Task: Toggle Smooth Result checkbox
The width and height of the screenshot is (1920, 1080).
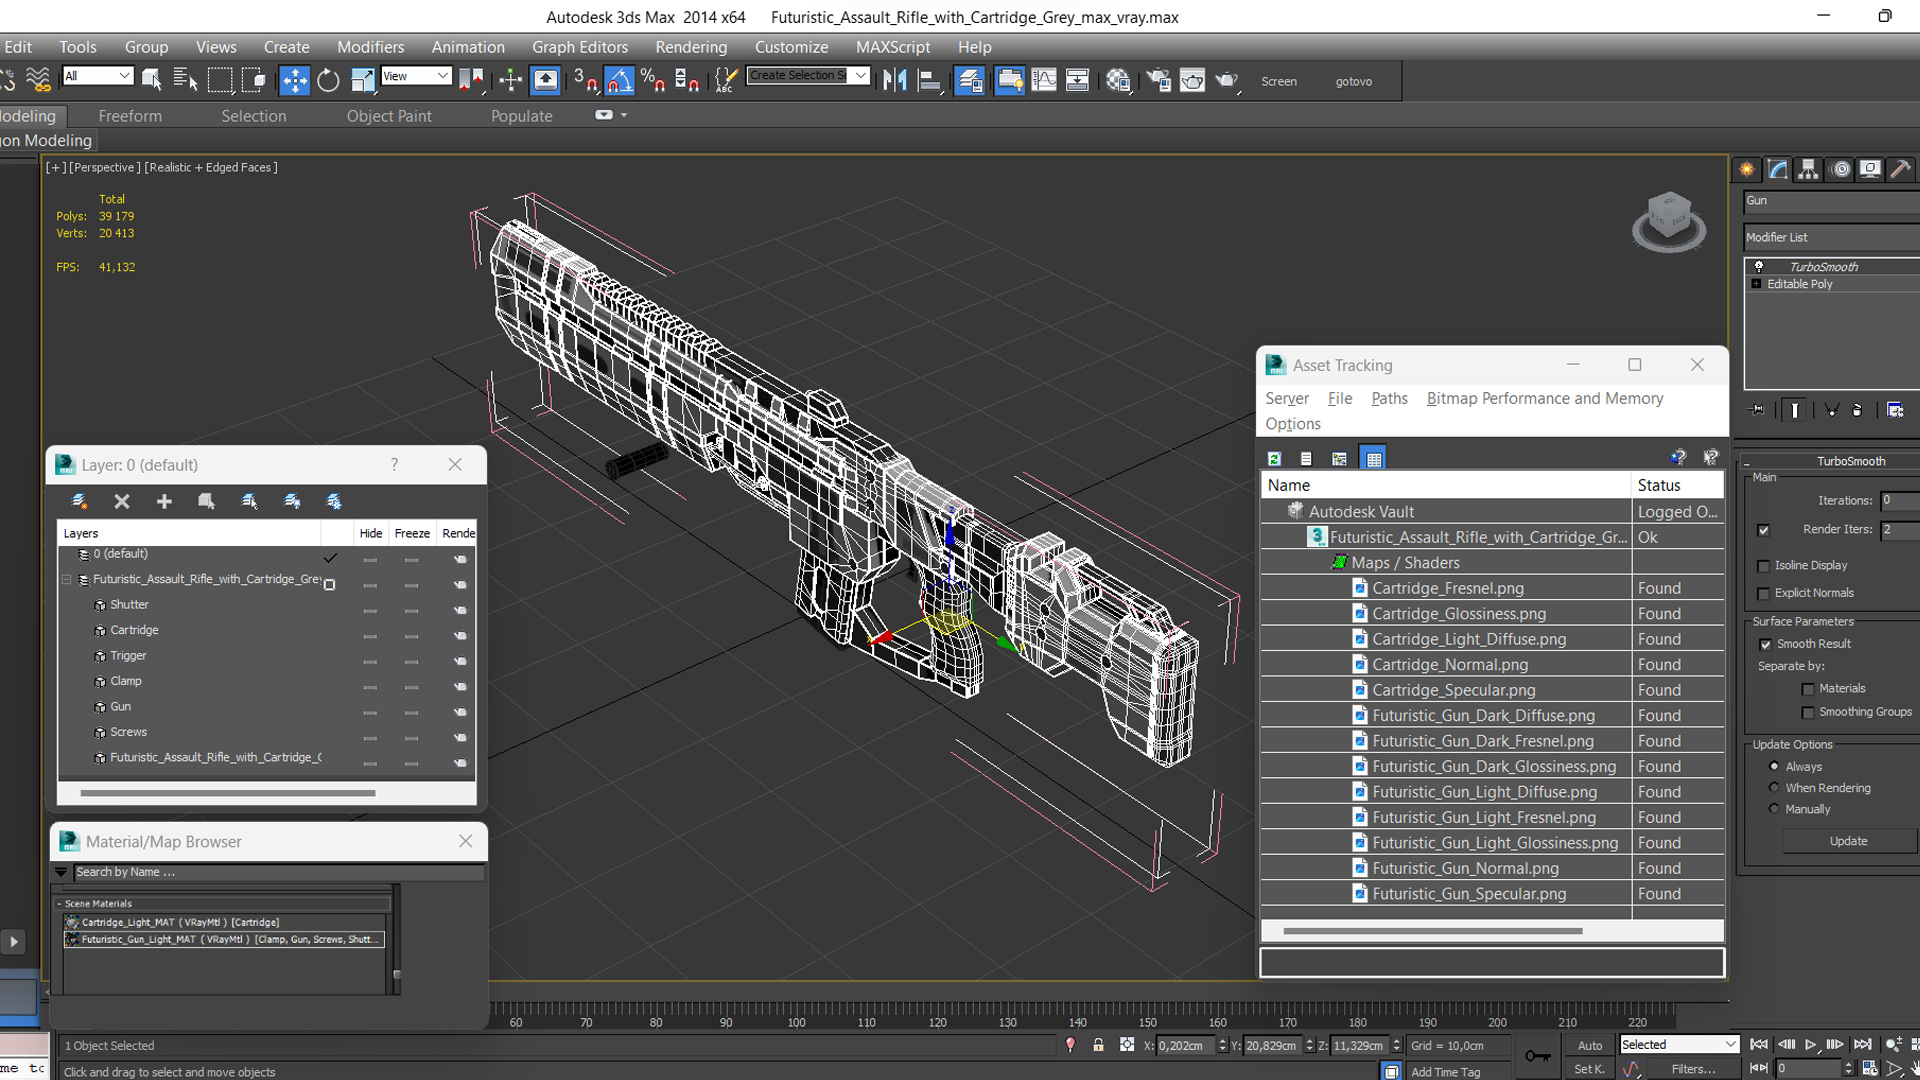Action: pyautogui.click(x=1765, y=644)
